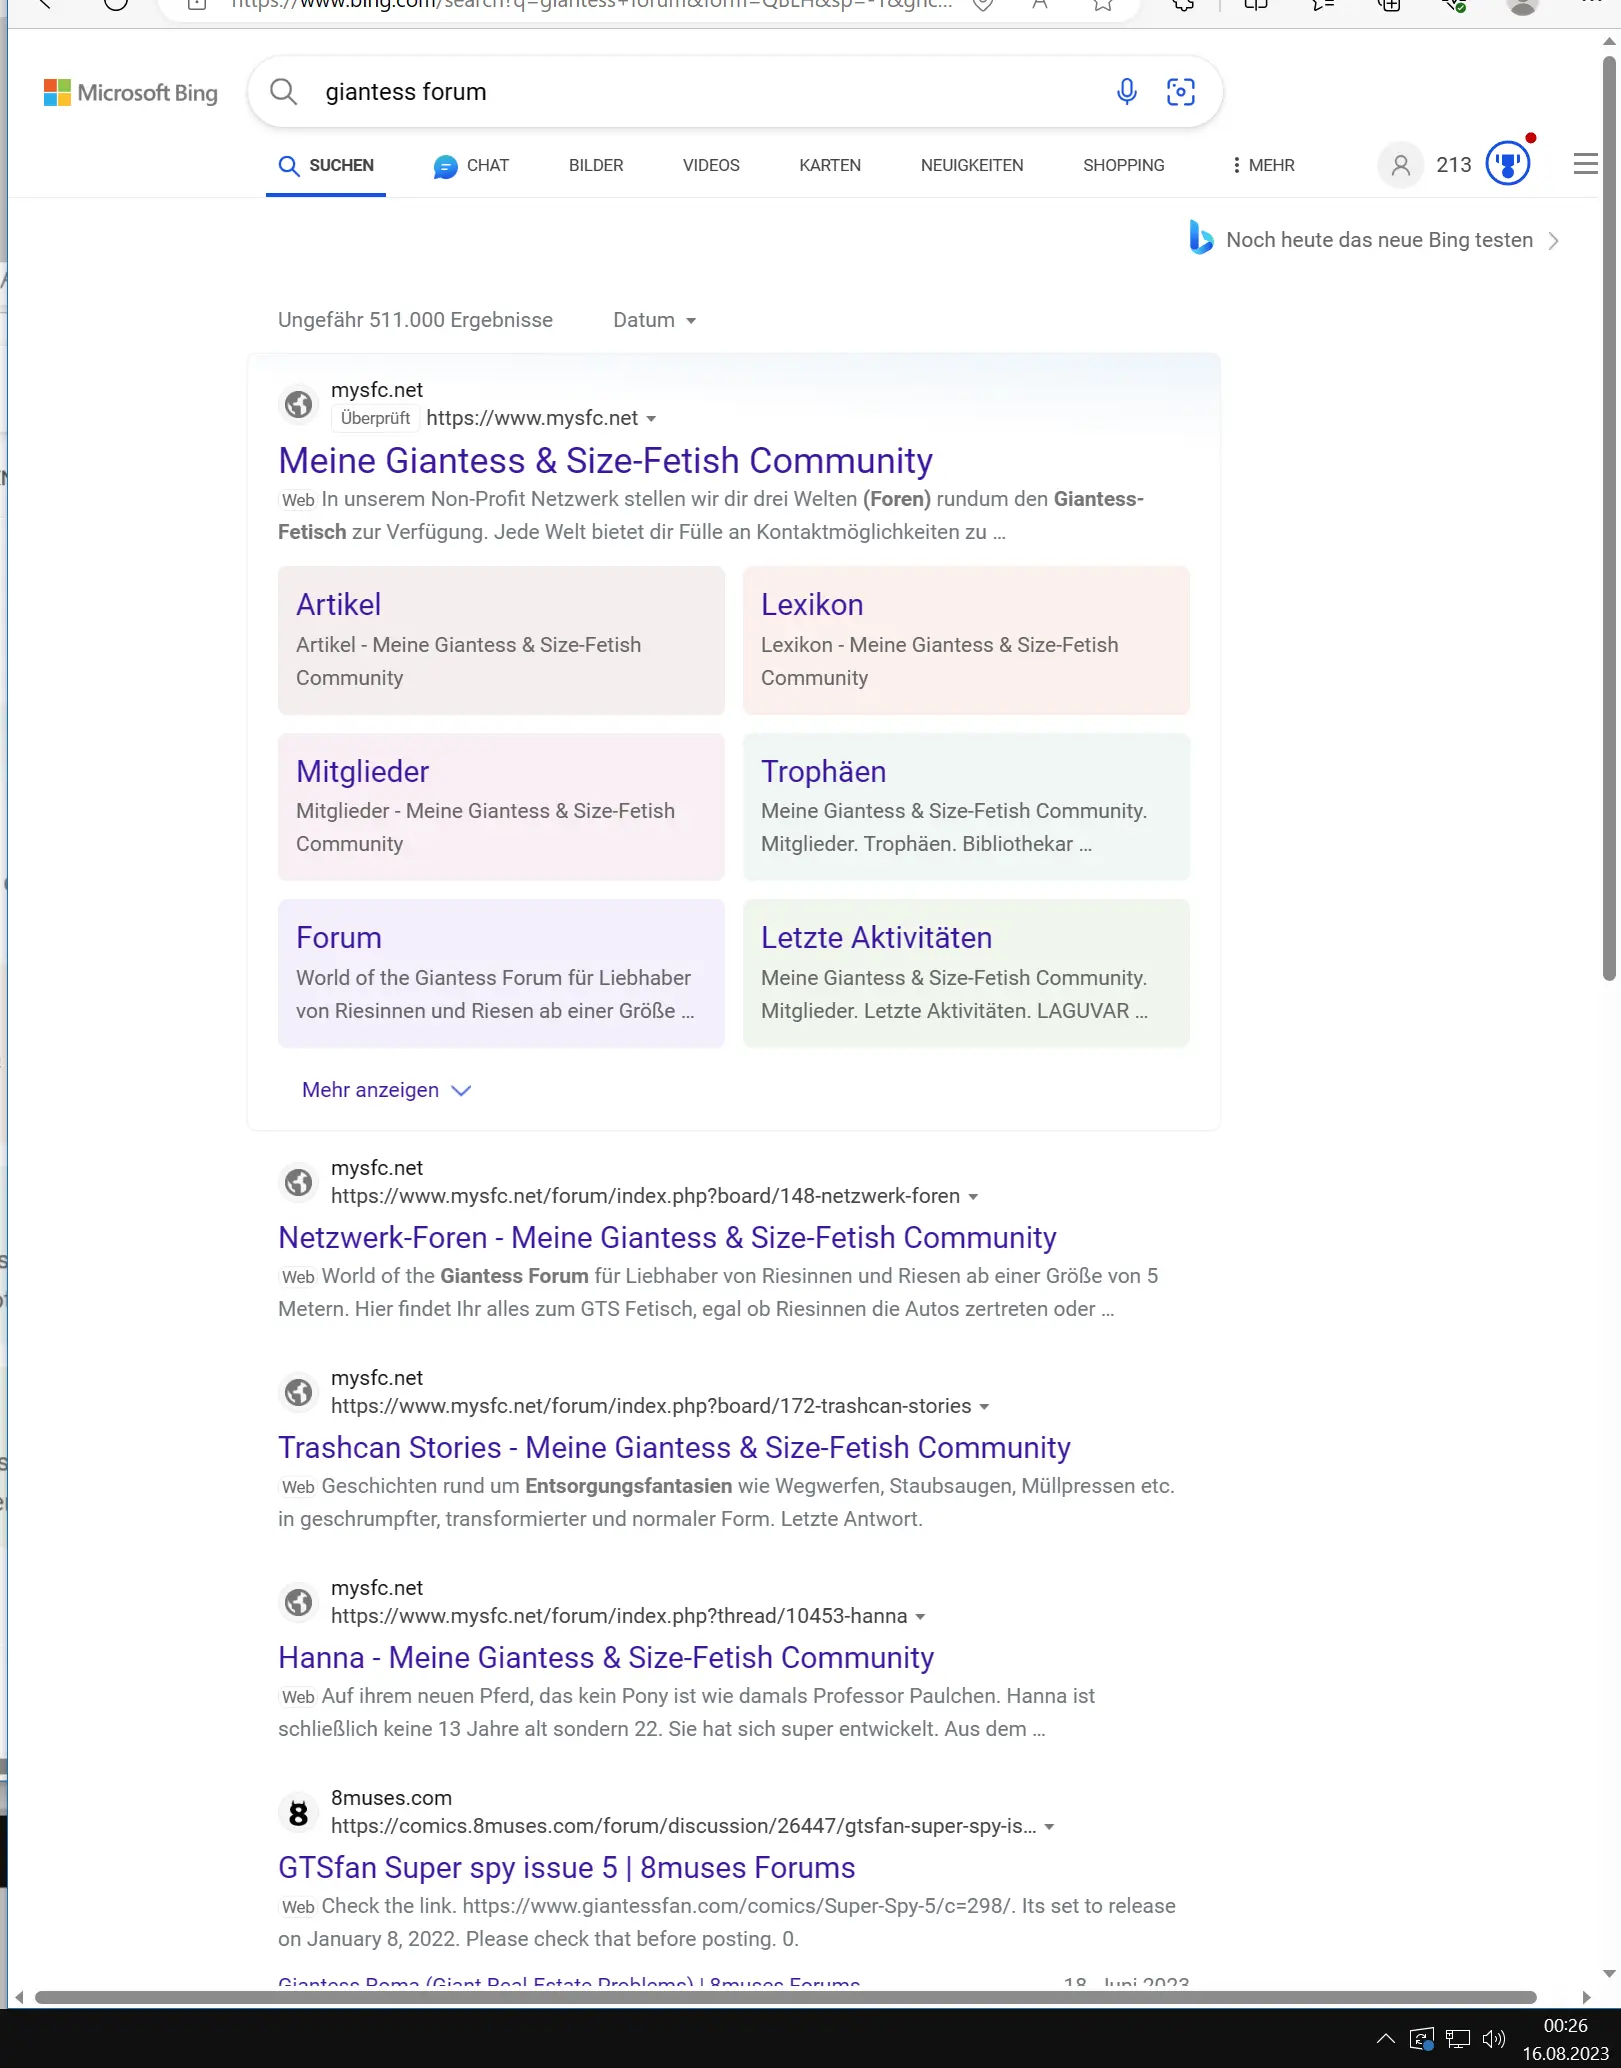Click the globe favicon of first mysfc.net result
The width and height of the screenshot is (1621, 2068).
pos(298,404)
